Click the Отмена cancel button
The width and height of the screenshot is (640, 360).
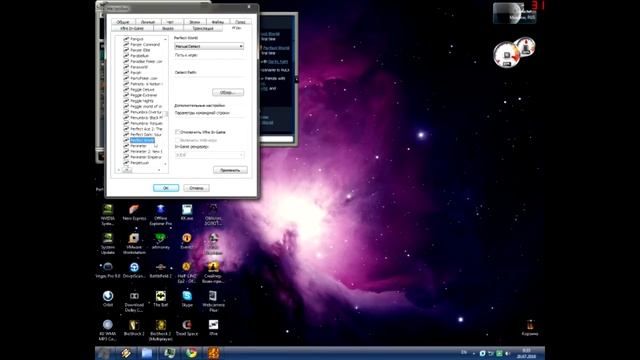pos(196,188)
